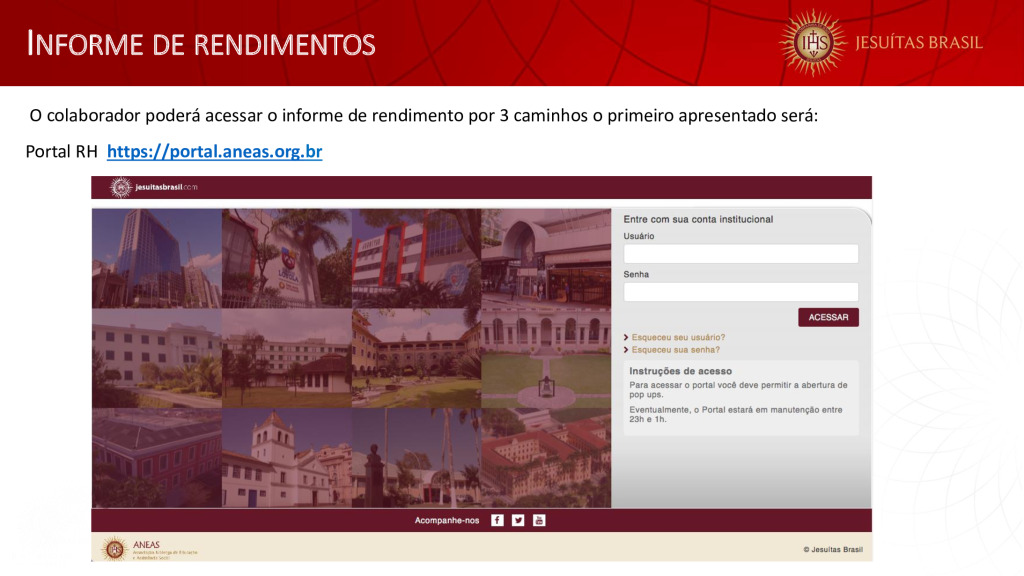Open the portal.aneas.org.br hyperlink

214,152
